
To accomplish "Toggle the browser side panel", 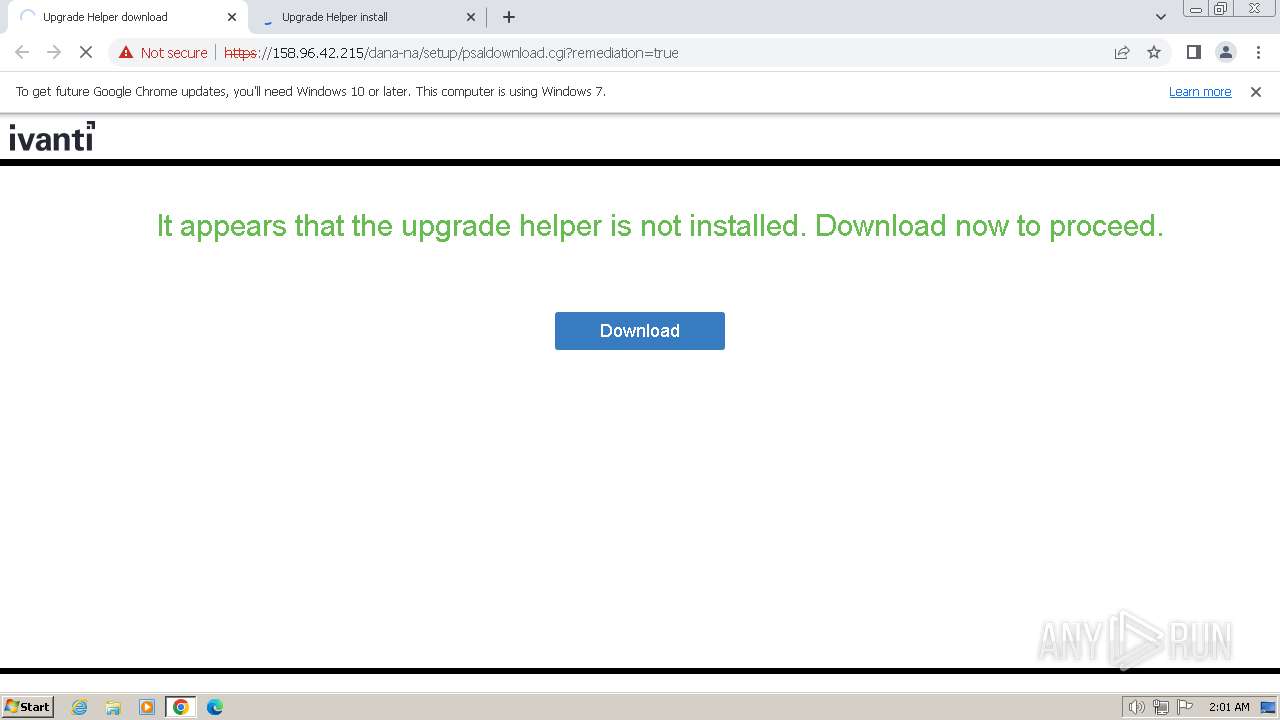I will 1194,53.
